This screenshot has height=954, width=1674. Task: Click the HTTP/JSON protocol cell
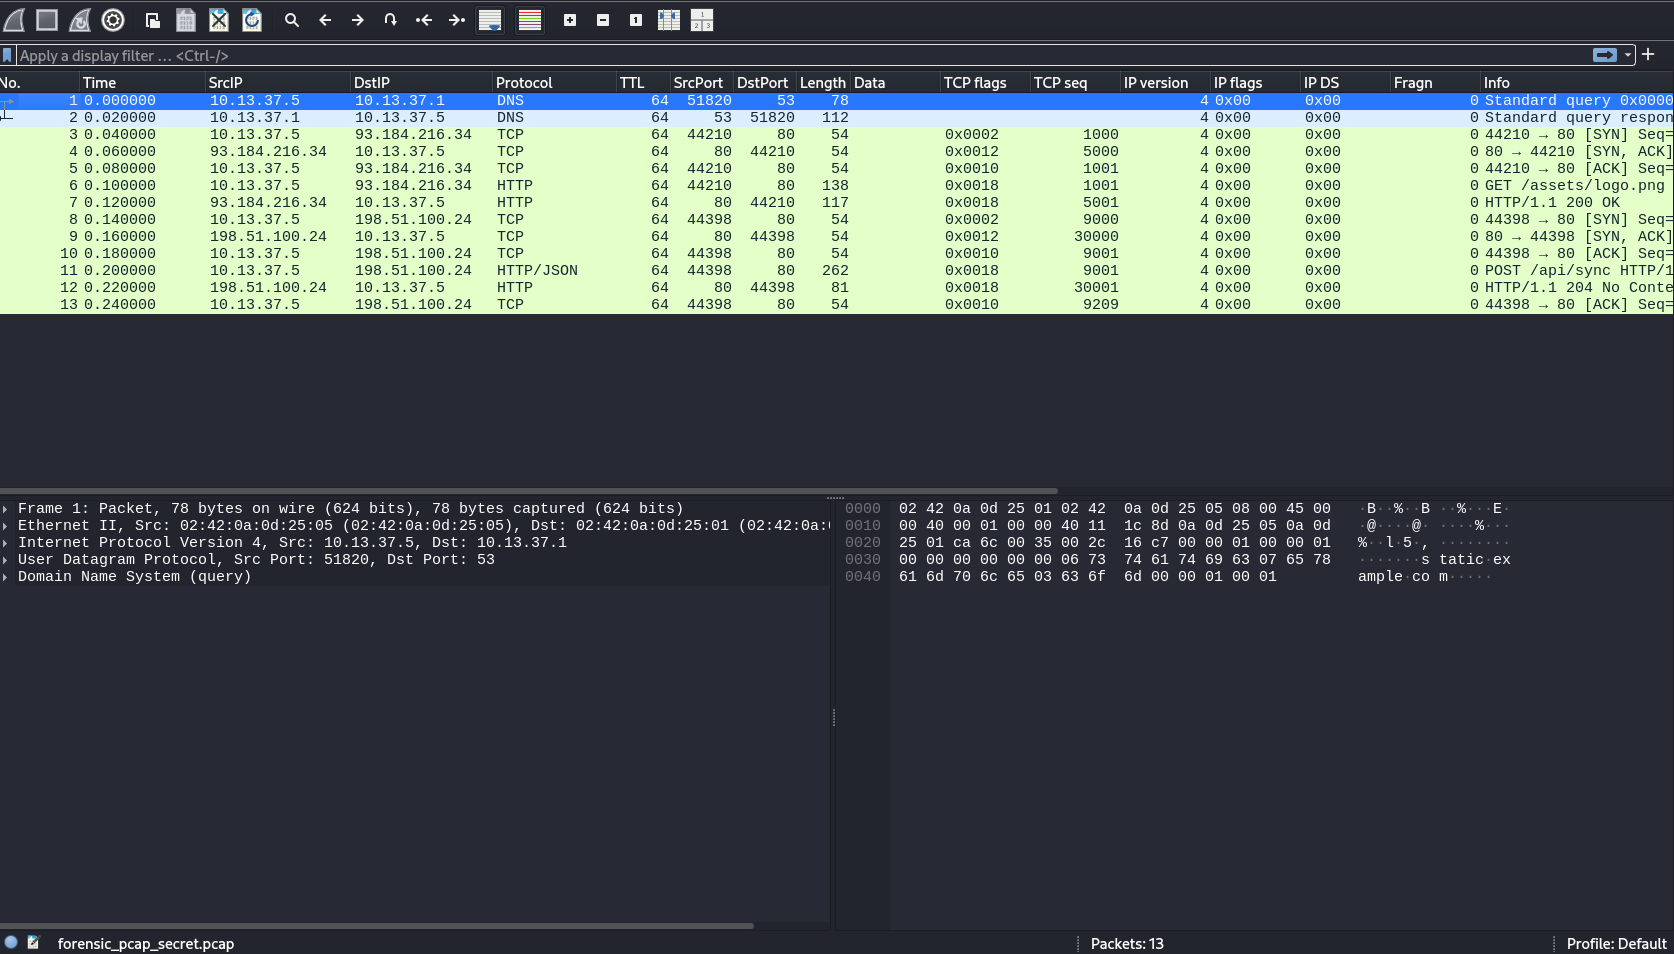[537, 271]
